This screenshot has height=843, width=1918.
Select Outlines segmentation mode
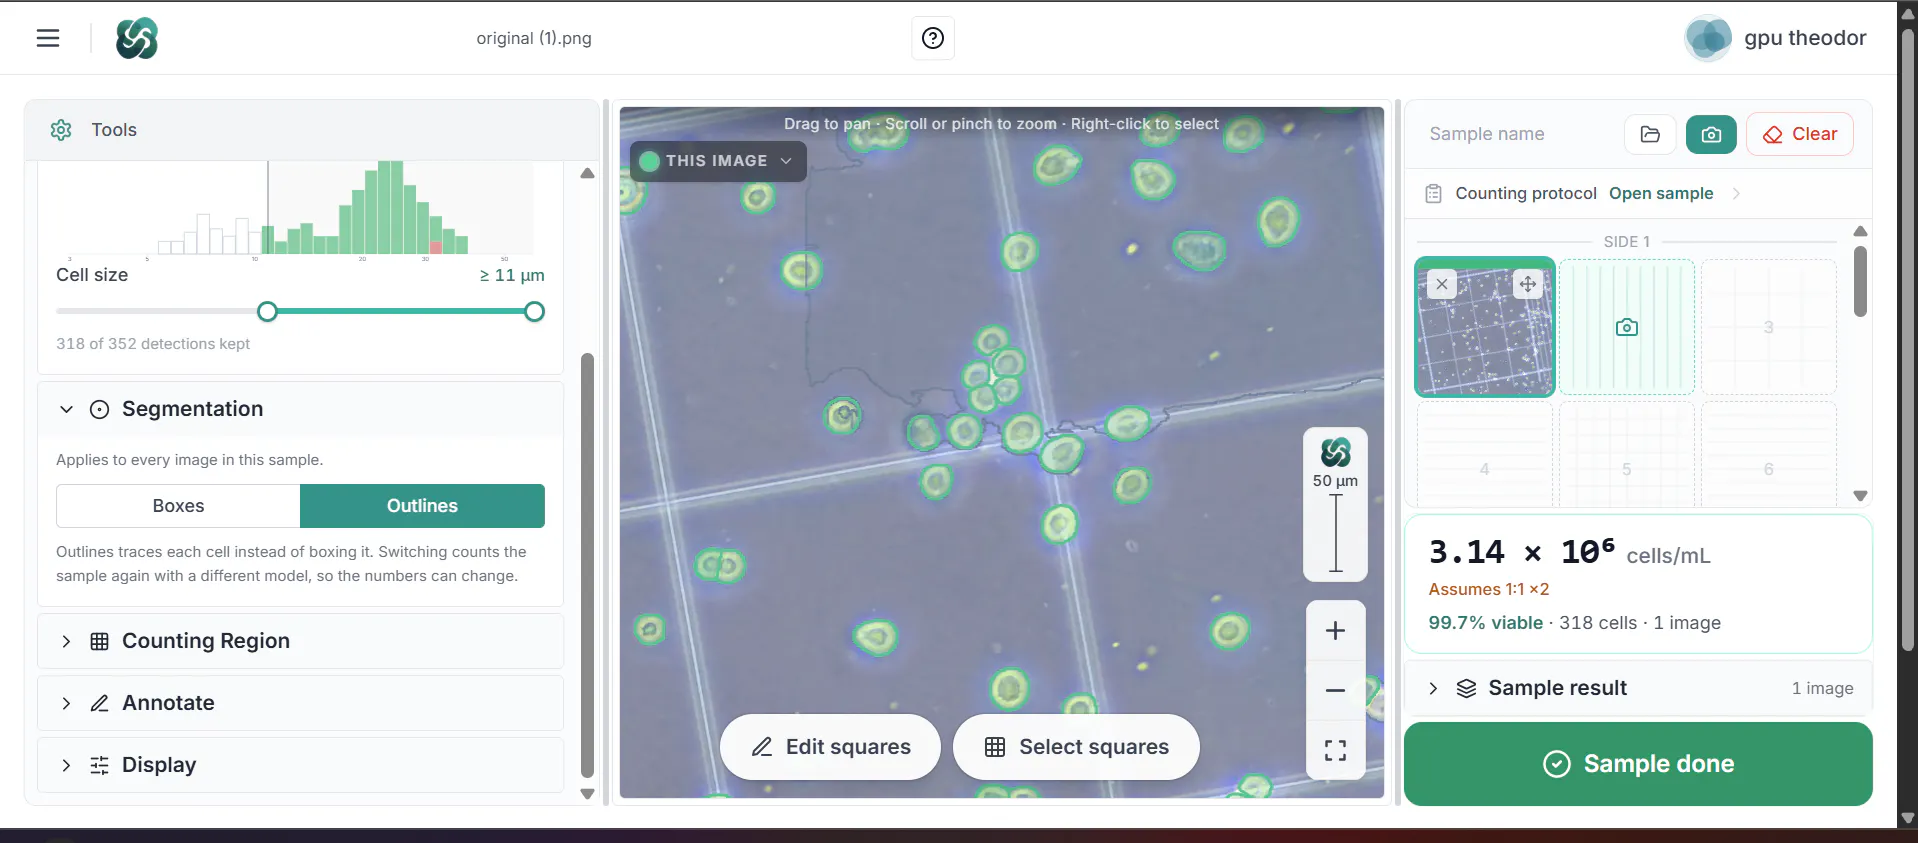(422, 506)
